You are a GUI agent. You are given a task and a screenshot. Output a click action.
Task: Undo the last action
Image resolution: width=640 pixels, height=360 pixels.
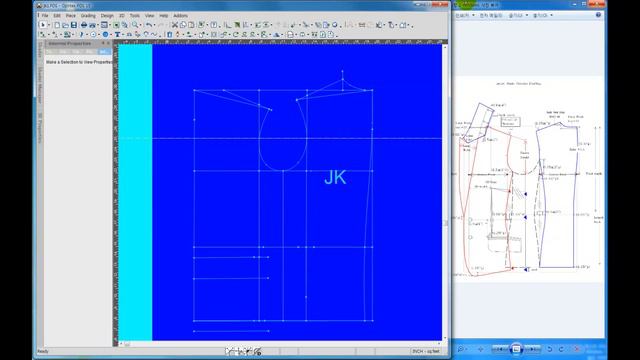[149, 25]
